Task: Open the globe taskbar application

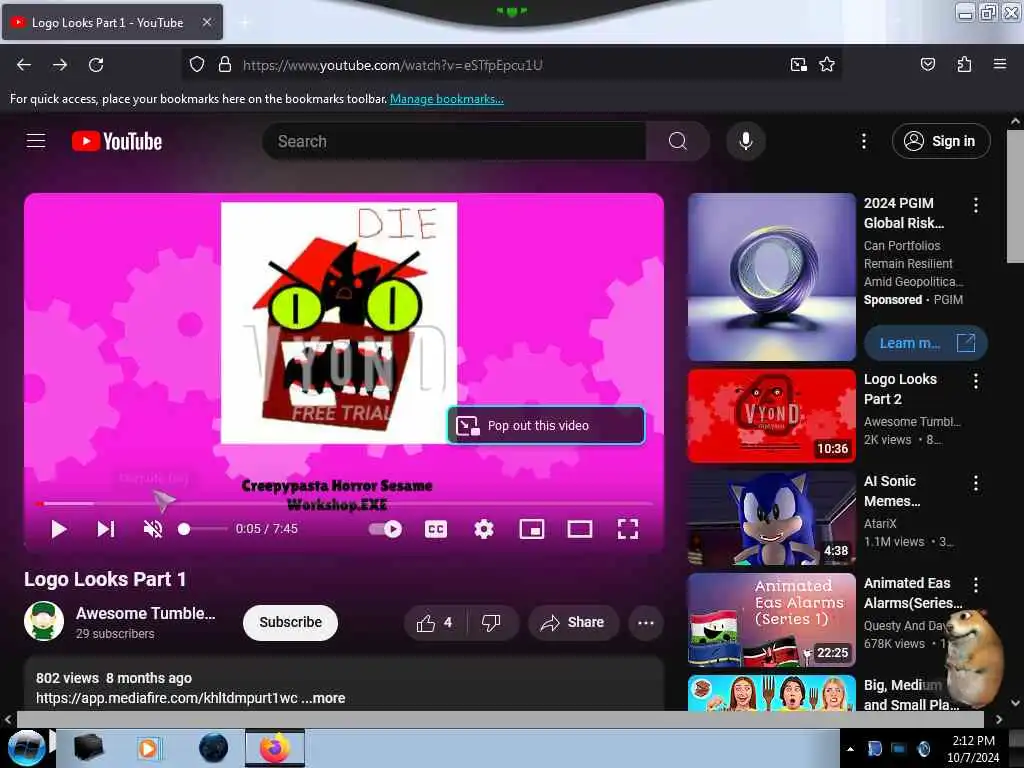Action: [214, 748]
